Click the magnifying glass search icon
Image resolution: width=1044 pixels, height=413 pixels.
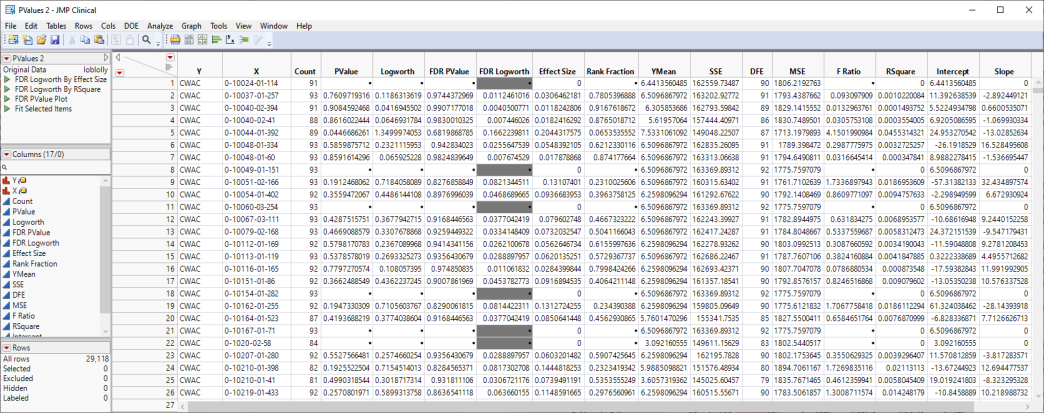point(146,40)
